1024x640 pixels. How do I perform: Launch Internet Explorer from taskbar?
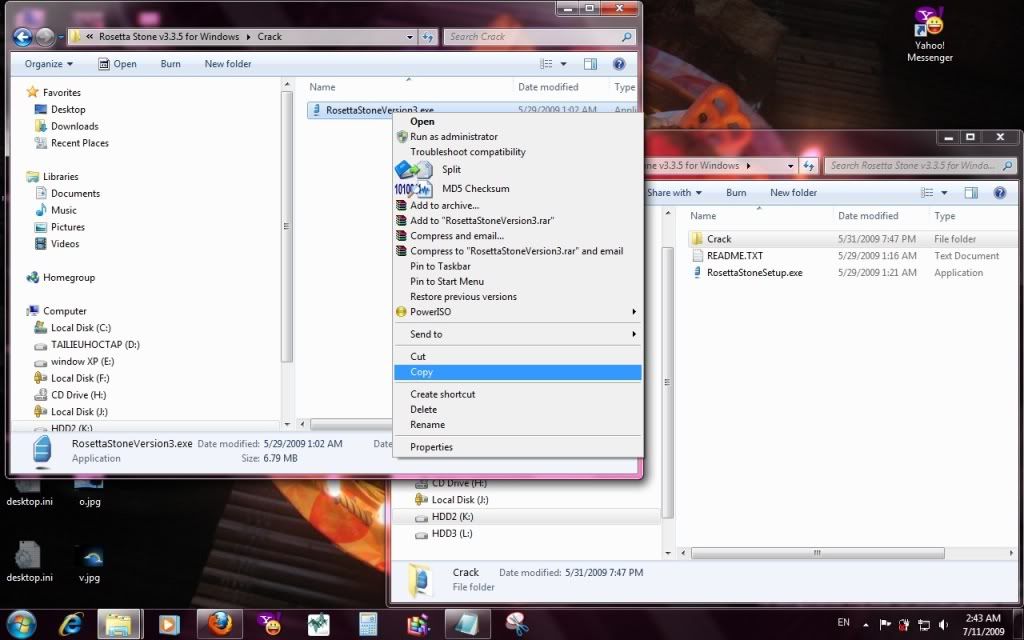(x=71, y=625)
